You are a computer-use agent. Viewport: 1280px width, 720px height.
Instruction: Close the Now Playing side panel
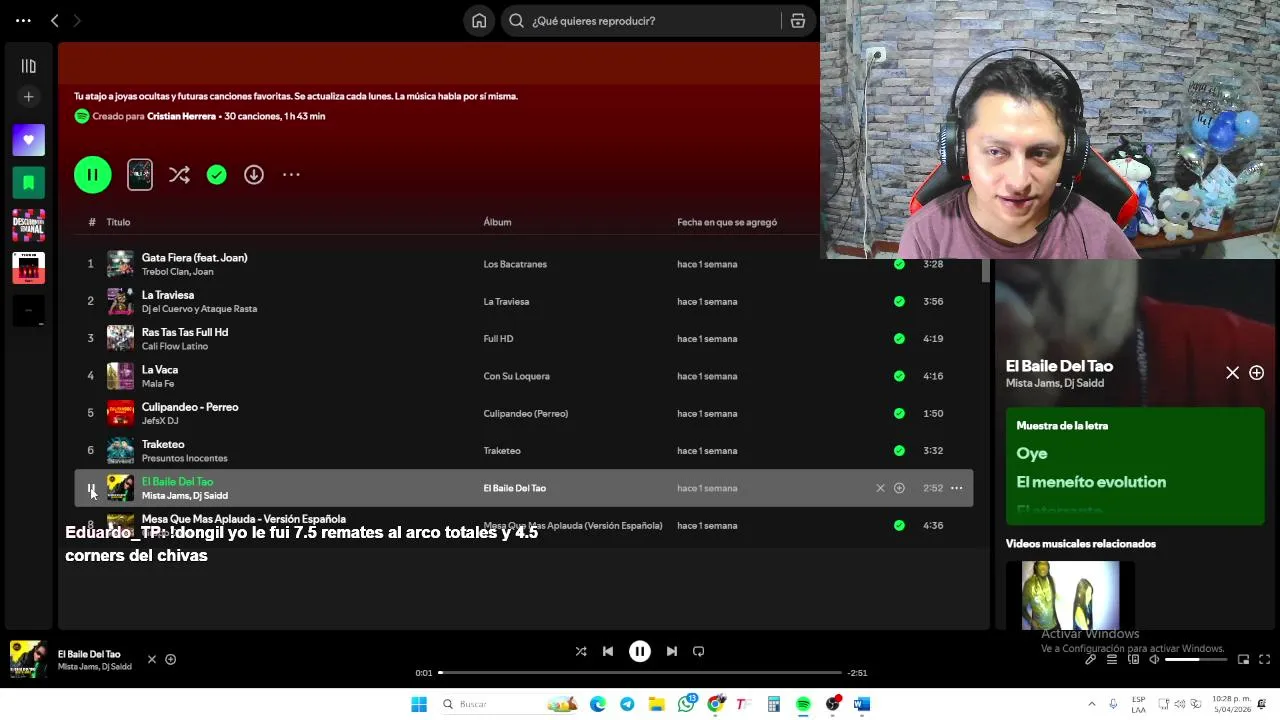pos(1232,373)
